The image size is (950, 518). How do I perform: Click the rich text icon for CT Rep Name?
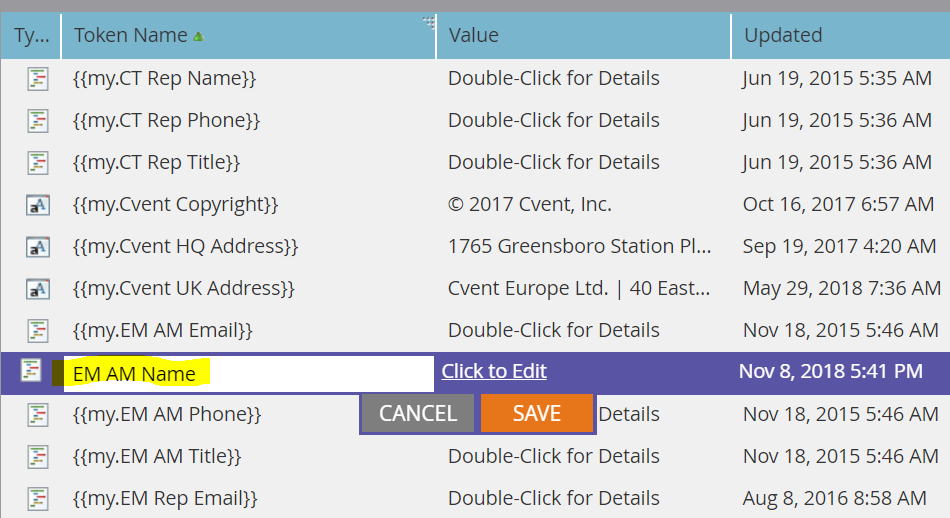(x=38, y=79)
